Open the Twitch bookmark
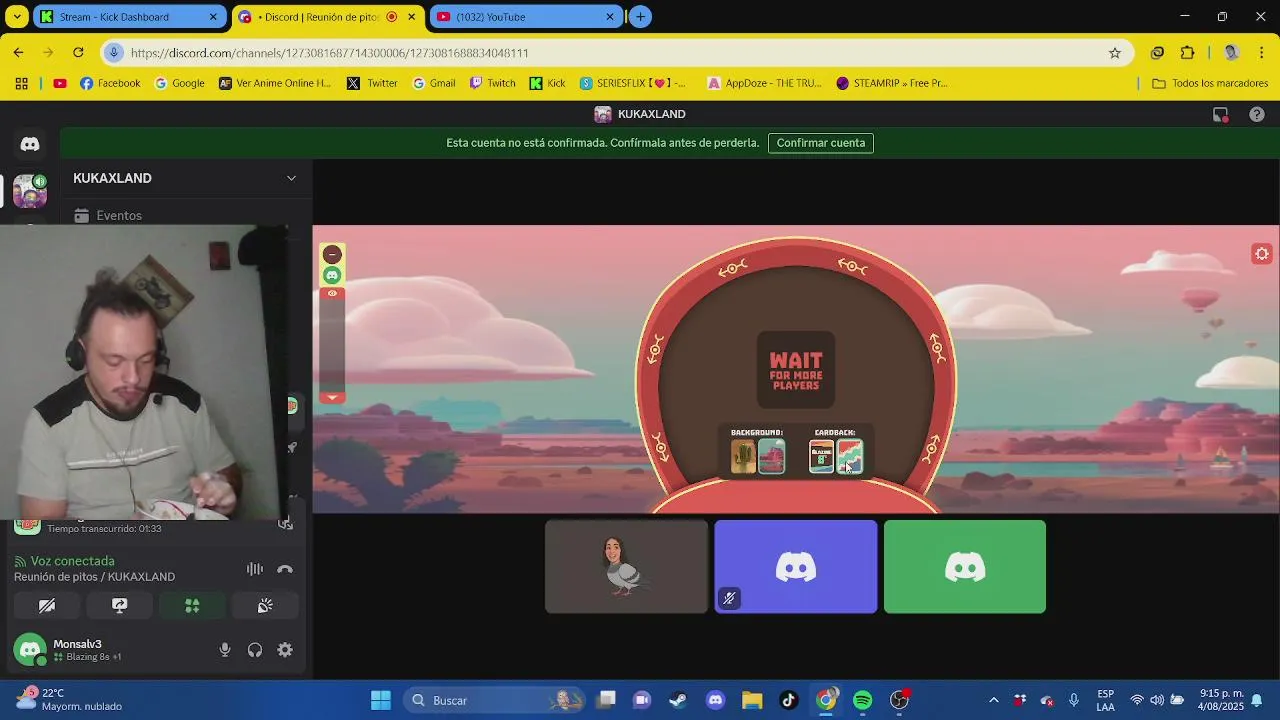 tap(493, 84)
